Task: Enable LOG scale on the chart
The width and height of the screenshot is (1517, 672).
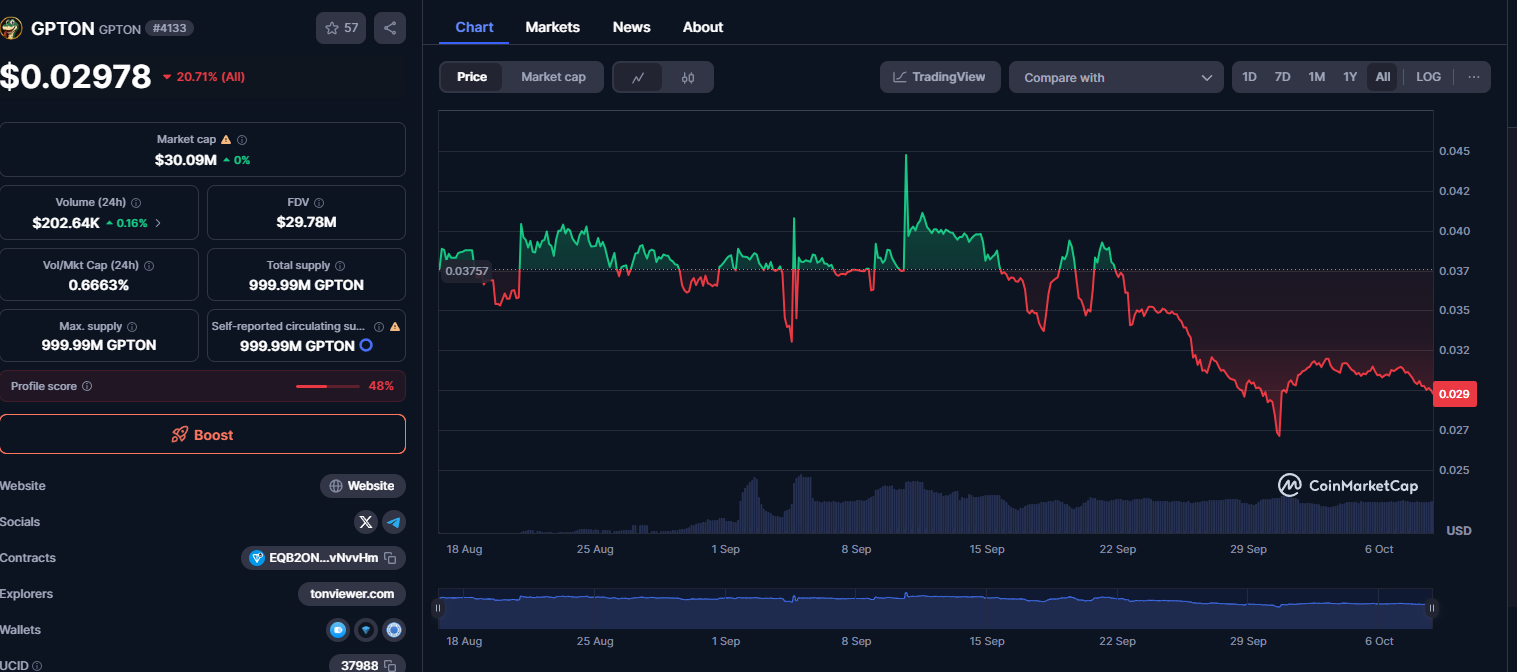Action: [1428, 77]
